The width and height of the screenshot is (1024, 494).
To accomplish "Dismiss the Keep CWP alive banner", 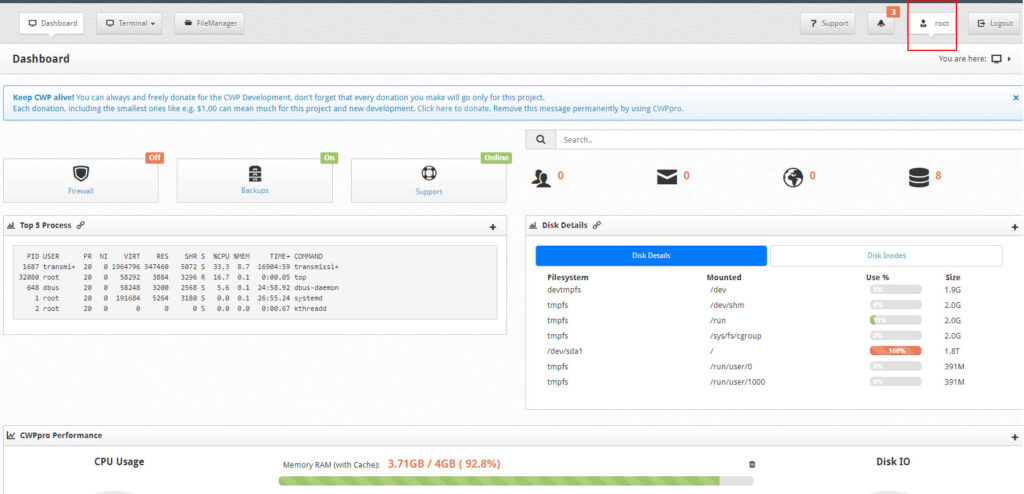I will 1015,97.
